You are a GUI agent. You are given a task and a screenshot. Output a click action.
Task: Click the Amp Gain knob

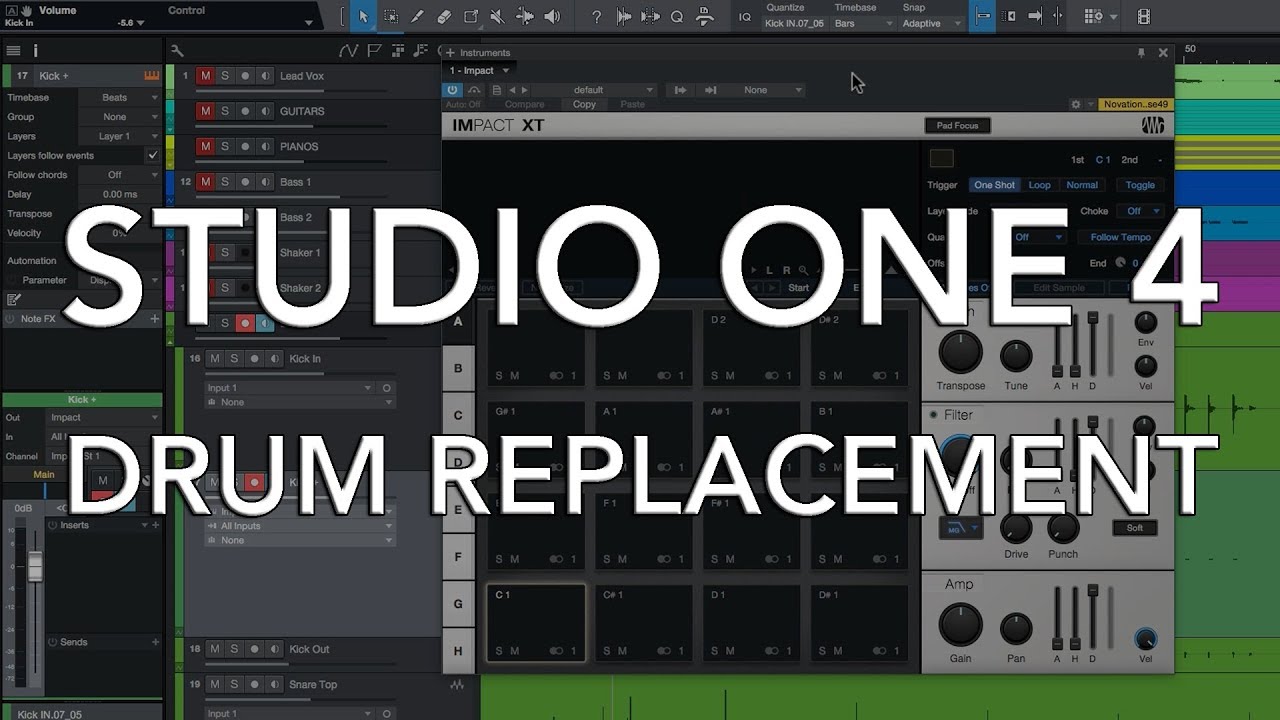pyautogui.click(x=960, y=627)
